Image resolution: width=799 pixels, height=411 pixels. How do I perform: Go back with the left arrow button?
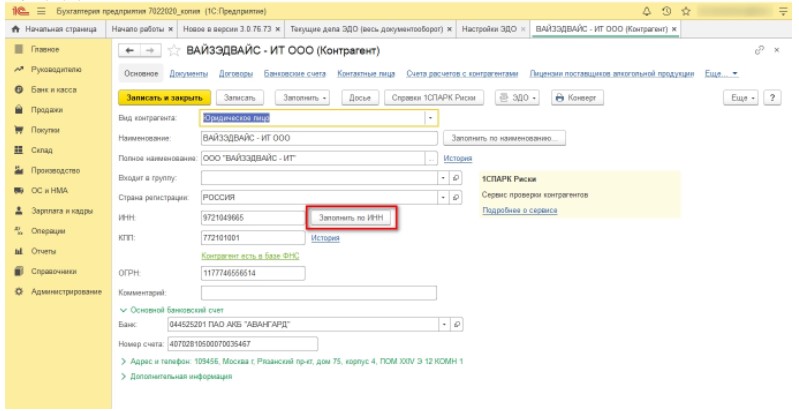129,50
